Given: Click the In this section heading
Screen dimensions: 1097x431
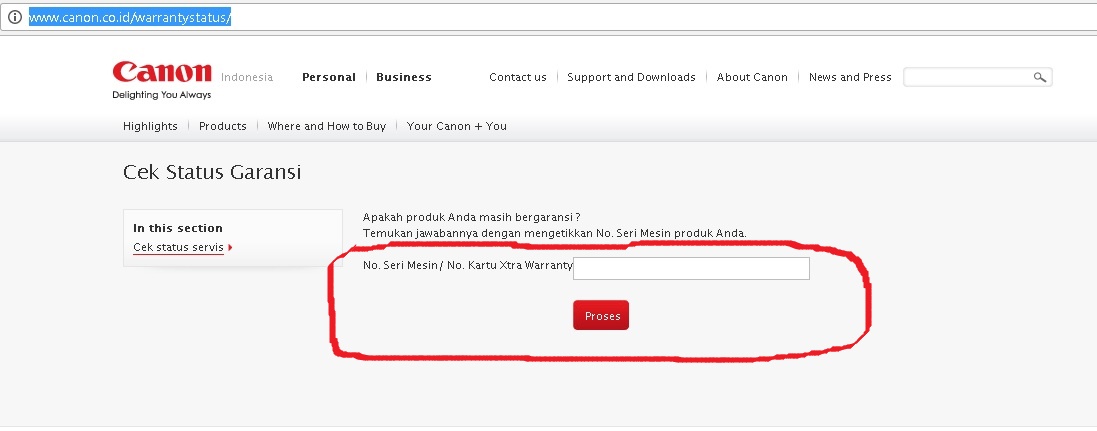Looking at the screenshot, I should [178, 228].
